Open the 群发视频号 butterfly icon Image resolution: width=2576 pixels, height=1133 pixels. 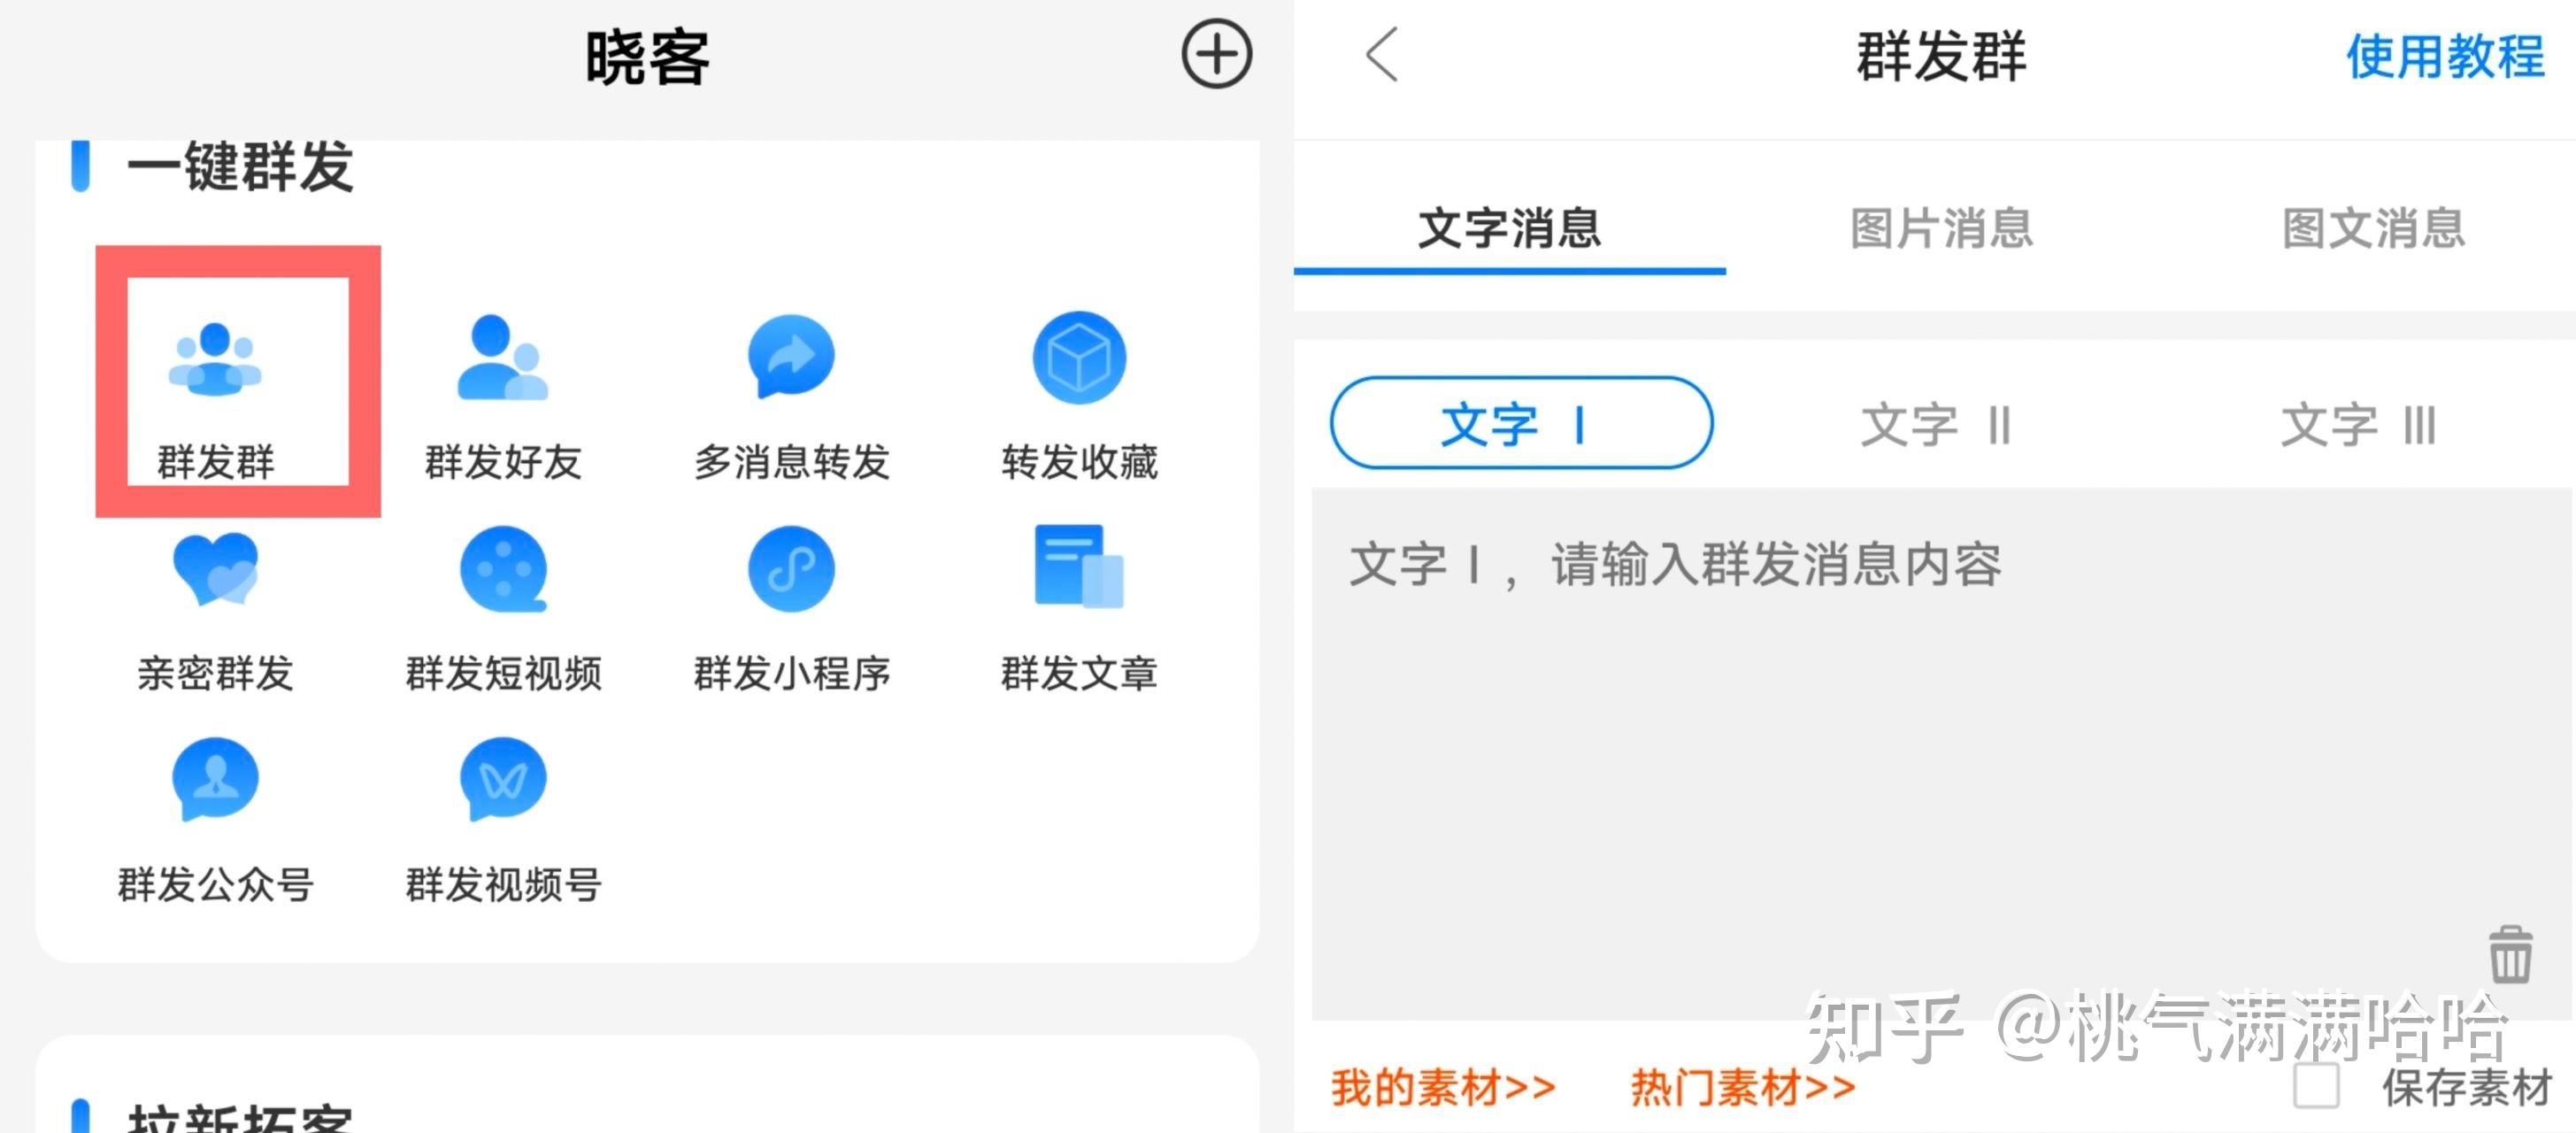503,779
